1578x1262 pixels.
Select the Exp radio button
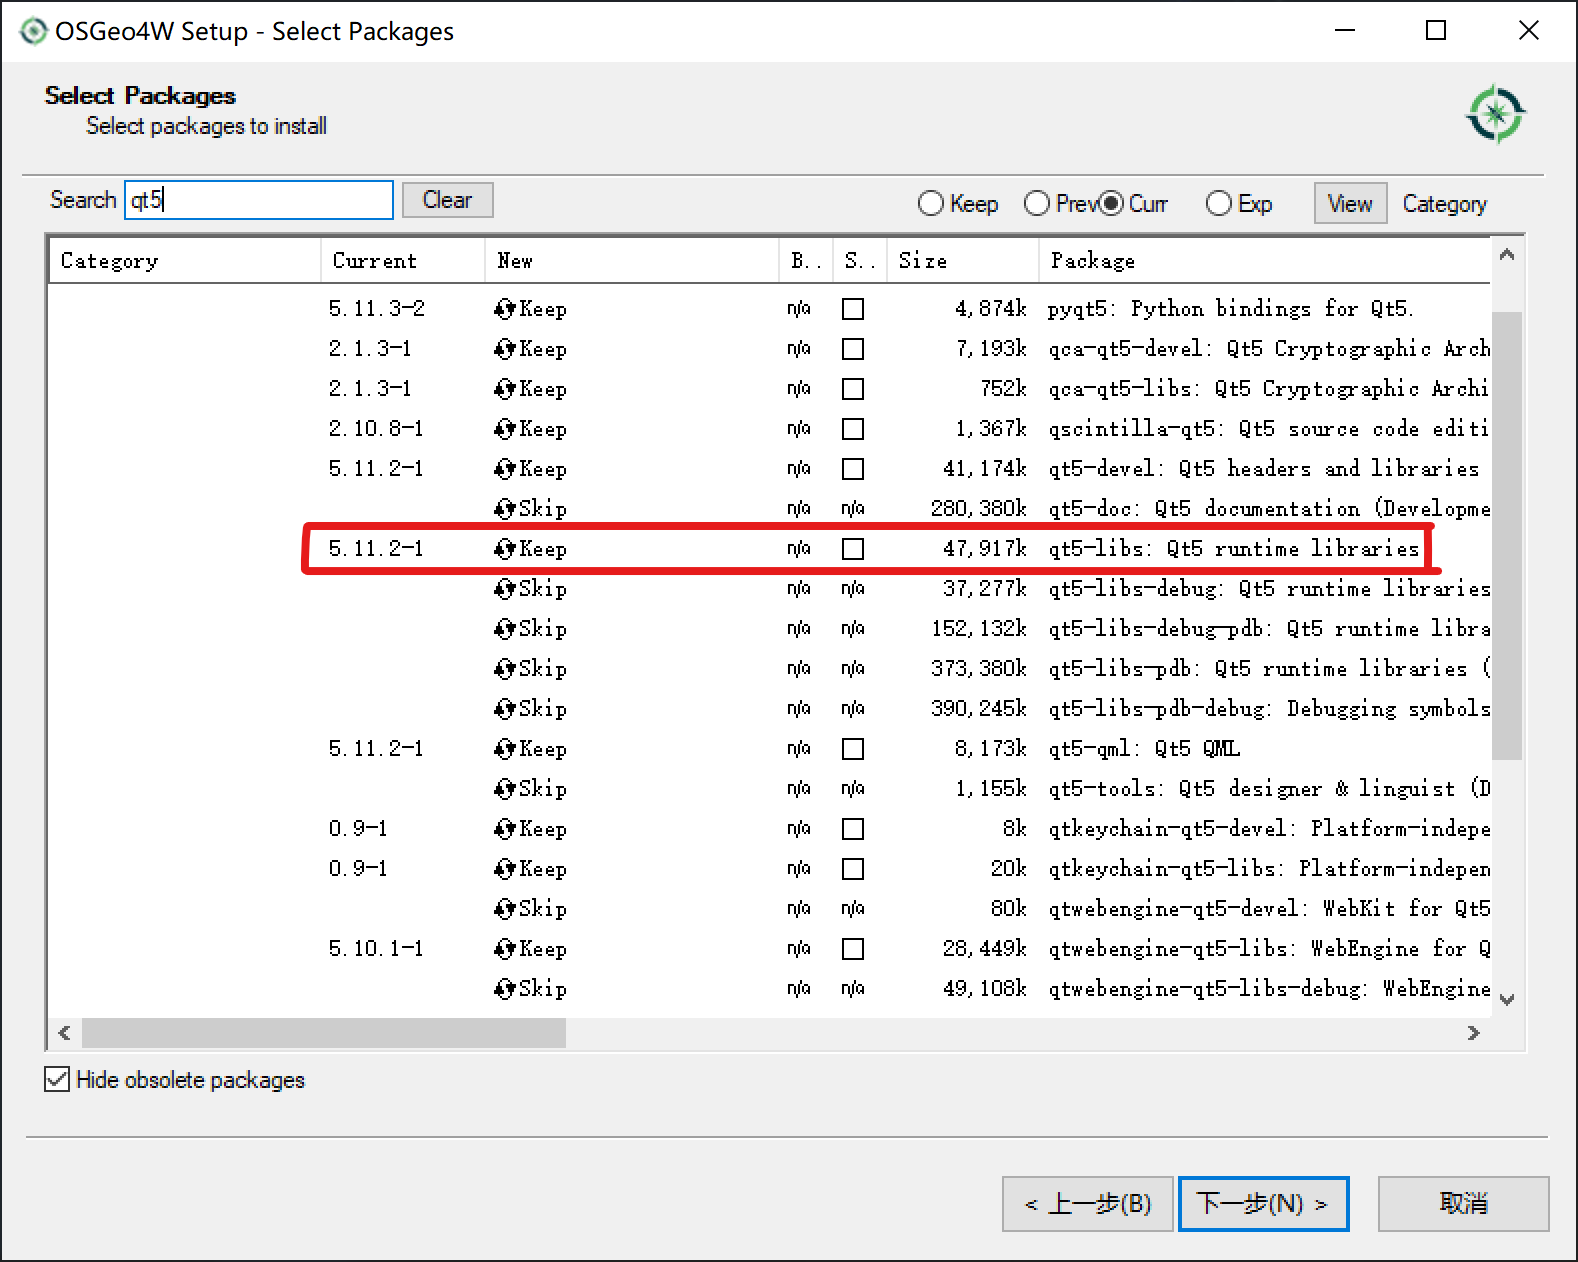(x=1219, y=204)
